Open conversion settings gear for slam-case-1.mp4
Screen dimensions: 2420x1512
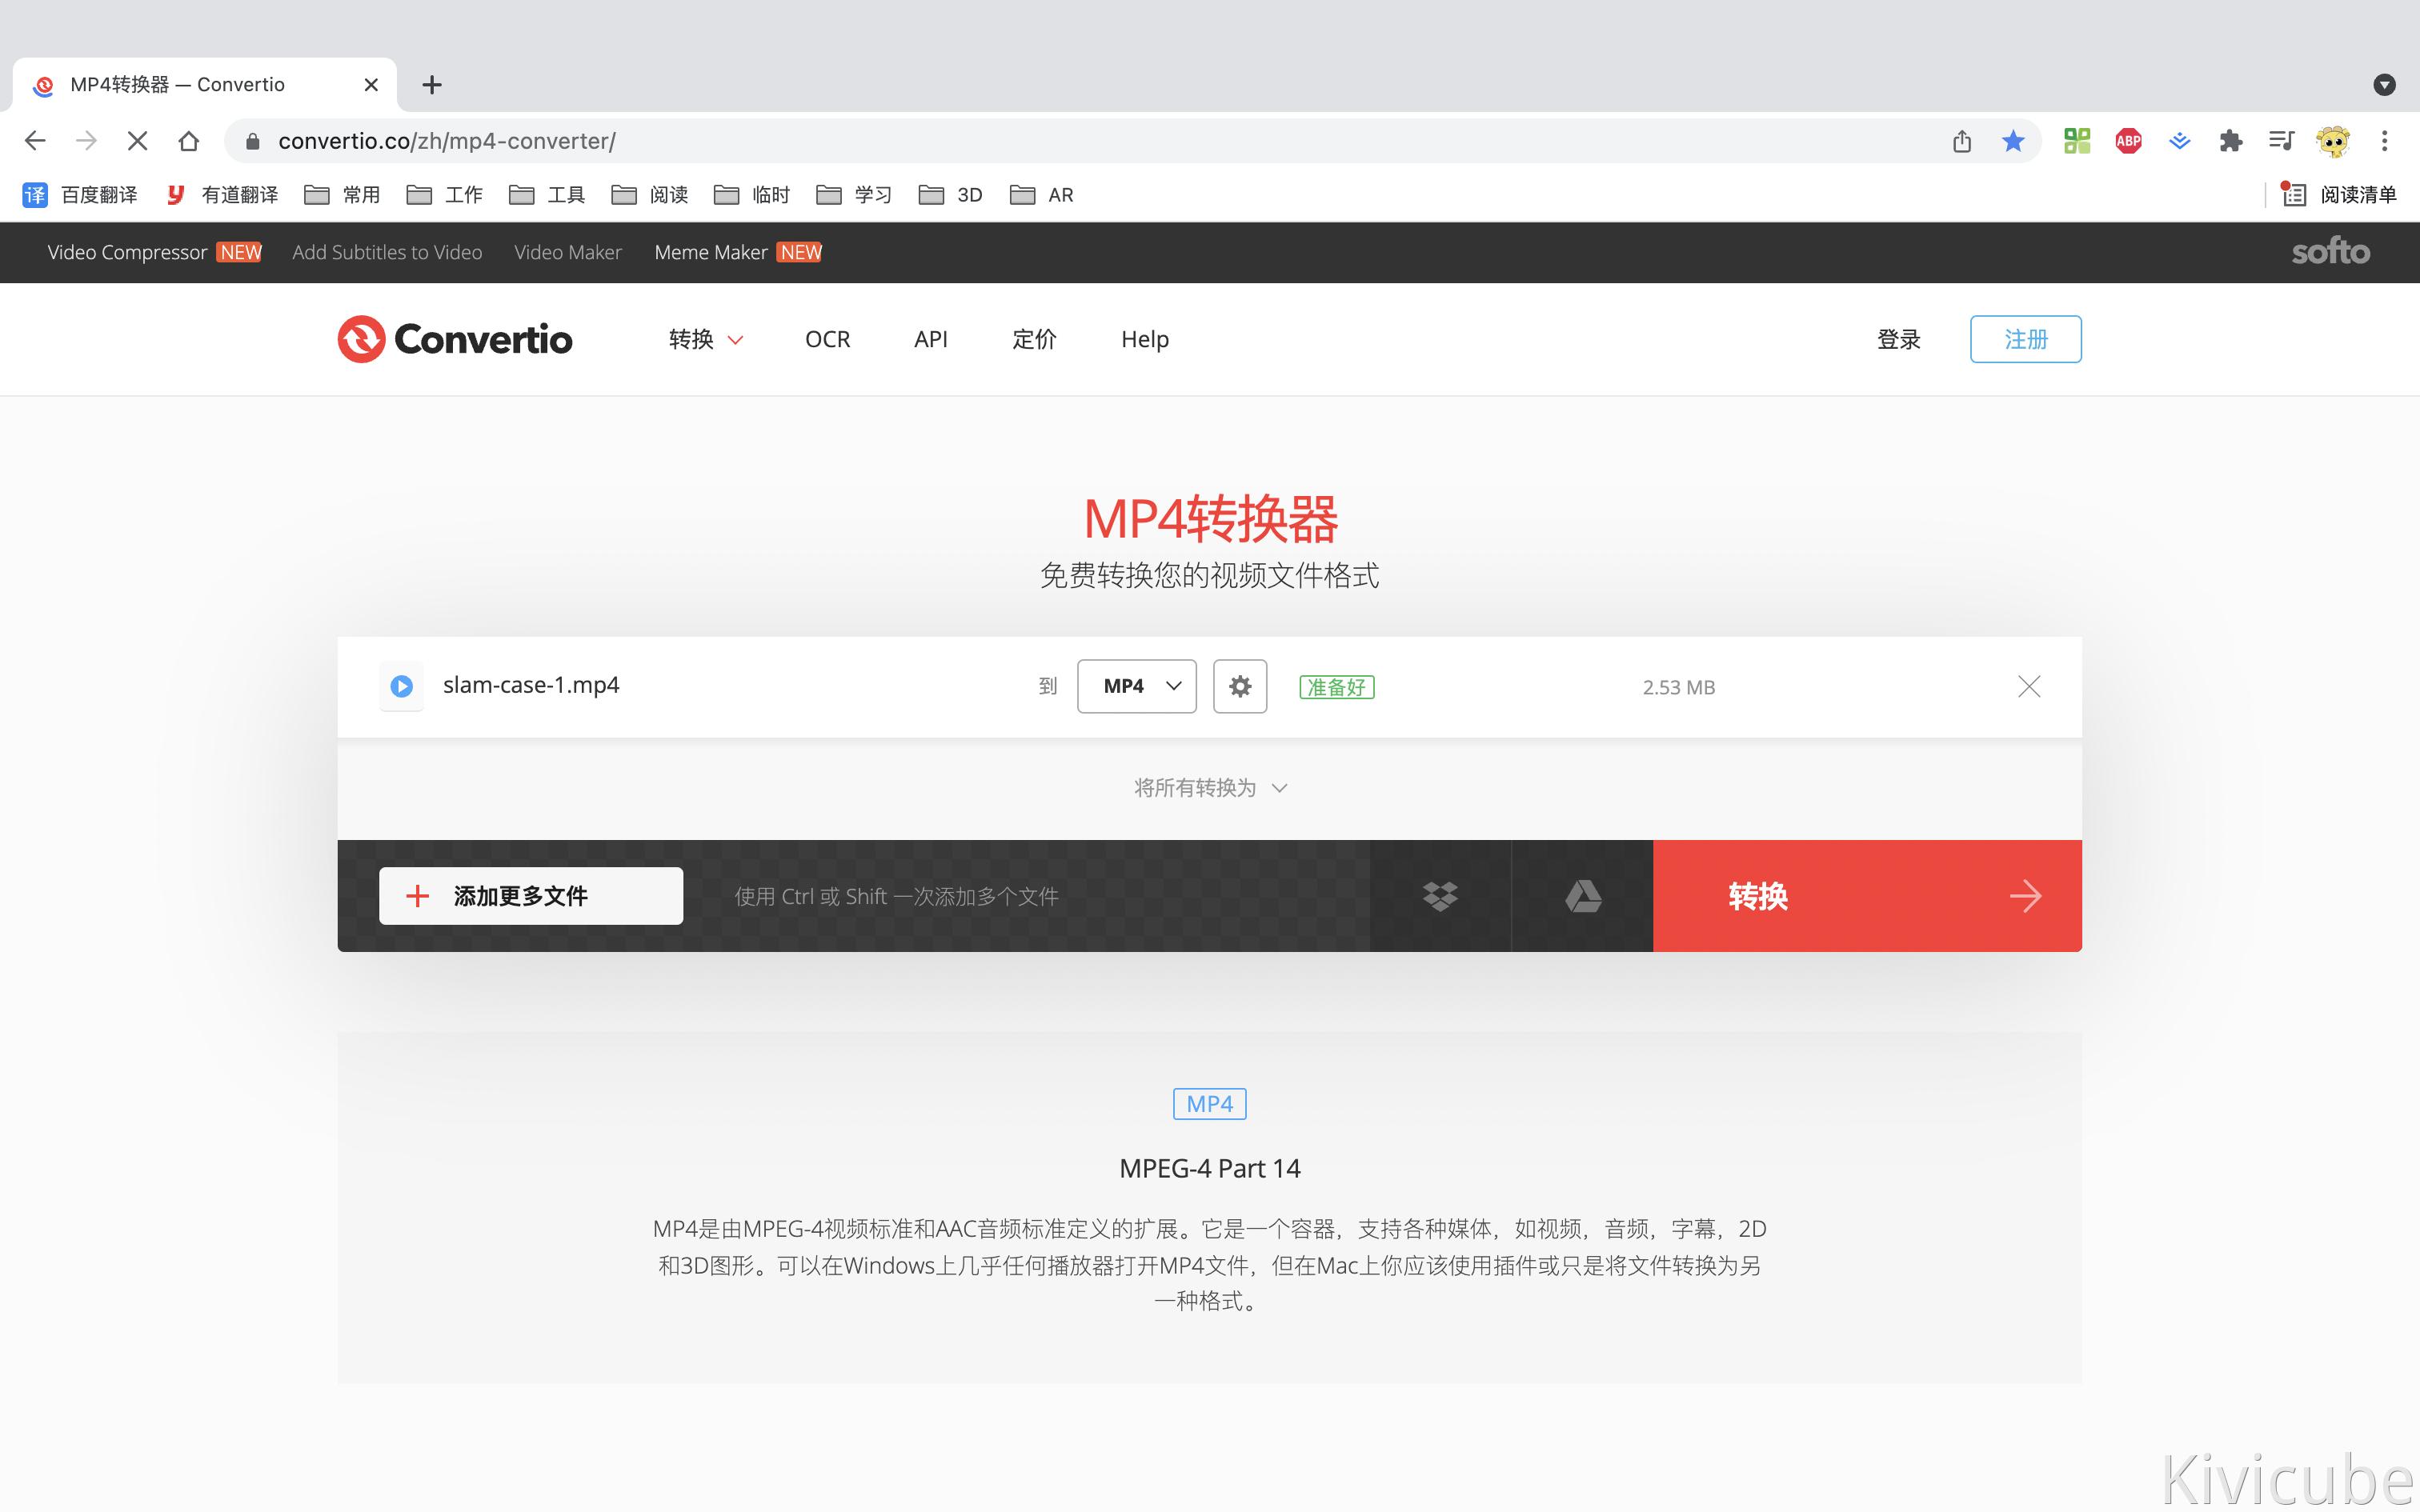click(x=1240, y=686)
